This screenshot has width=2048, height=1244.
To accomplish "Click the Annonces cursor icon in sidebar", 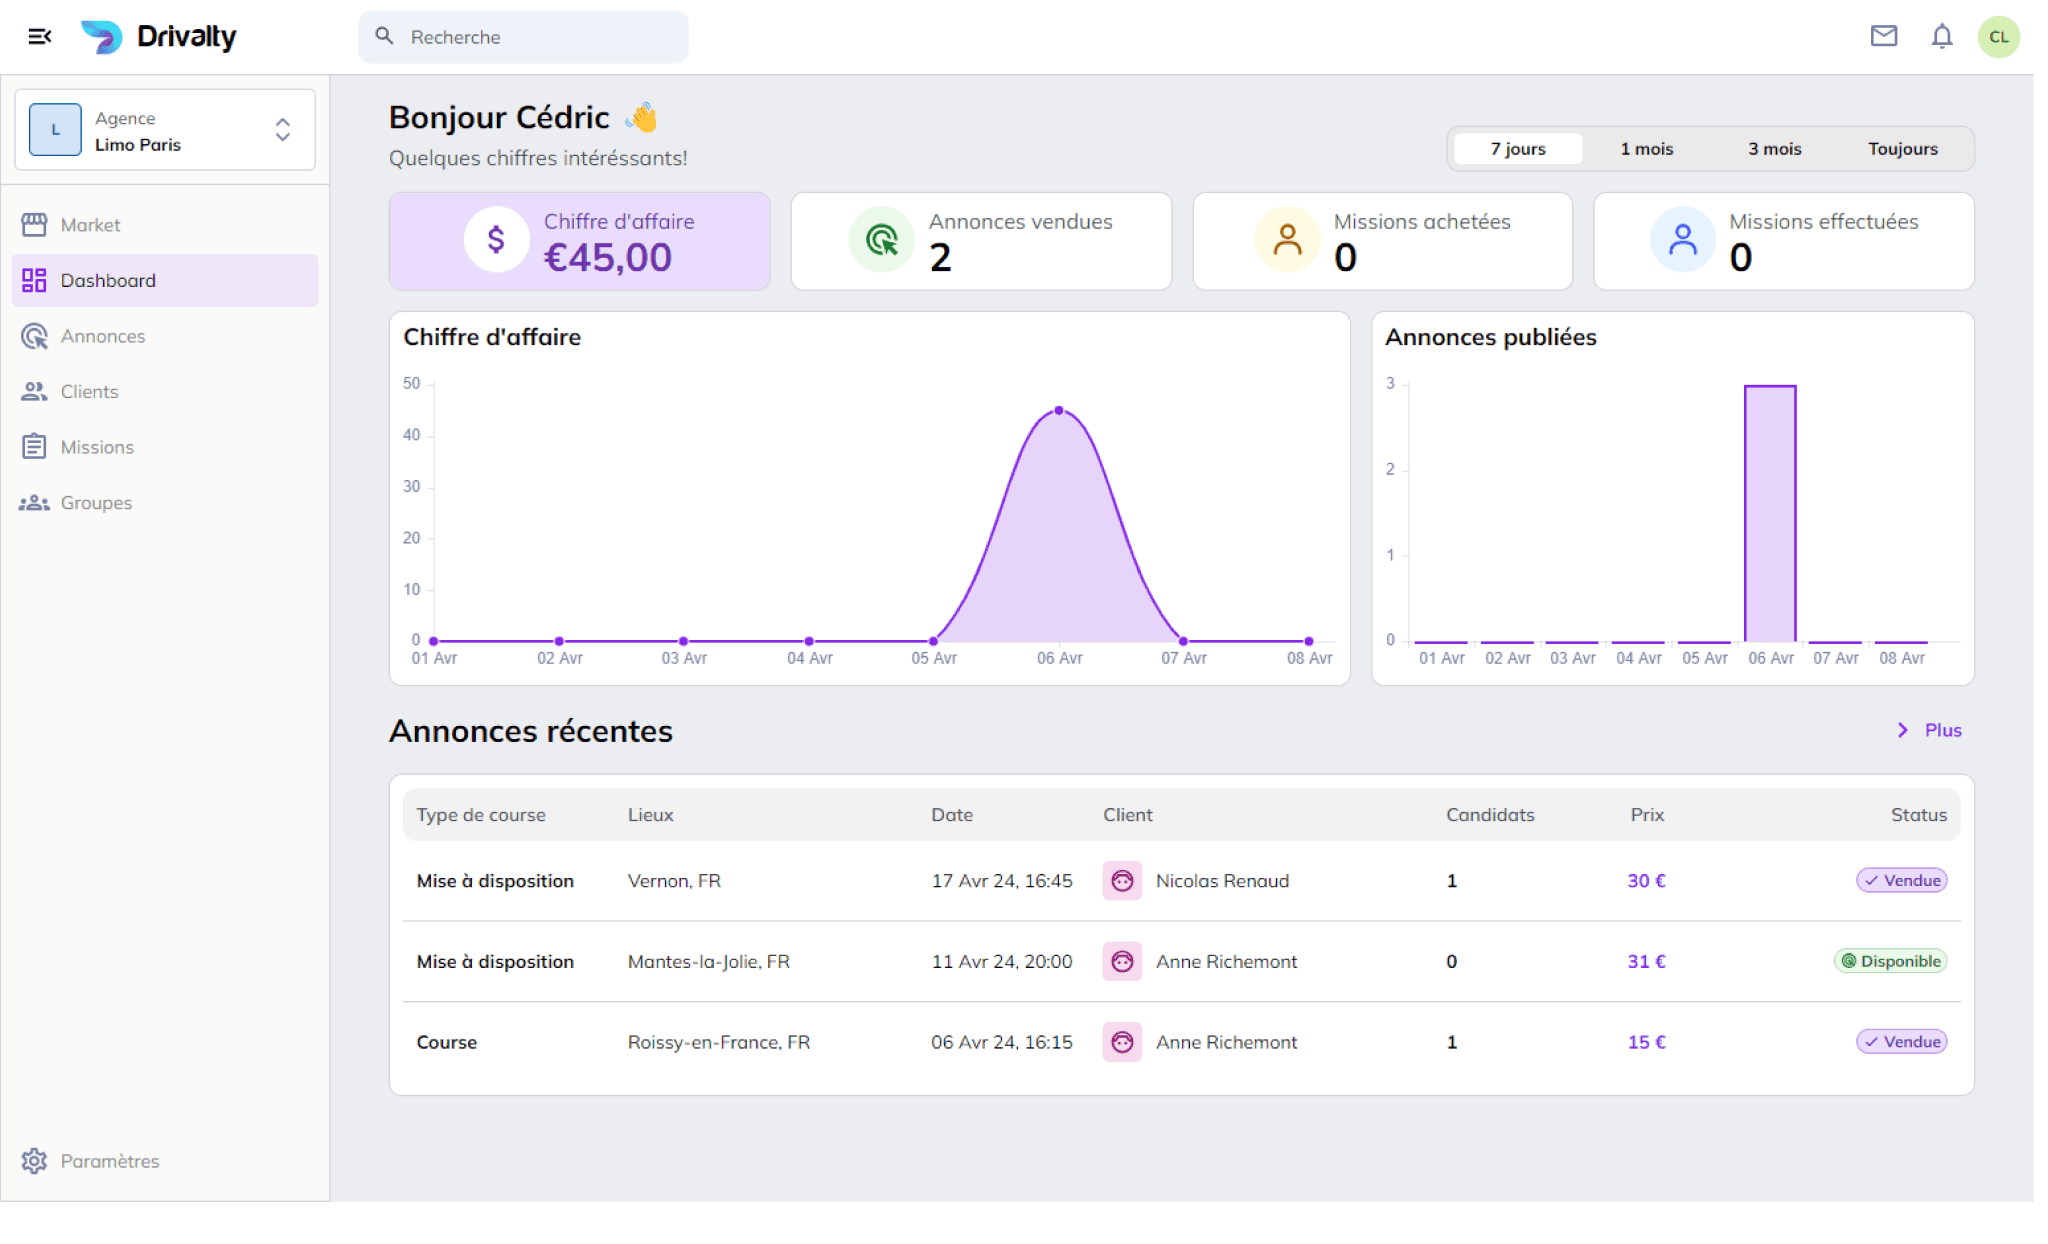I will (34, 336).
